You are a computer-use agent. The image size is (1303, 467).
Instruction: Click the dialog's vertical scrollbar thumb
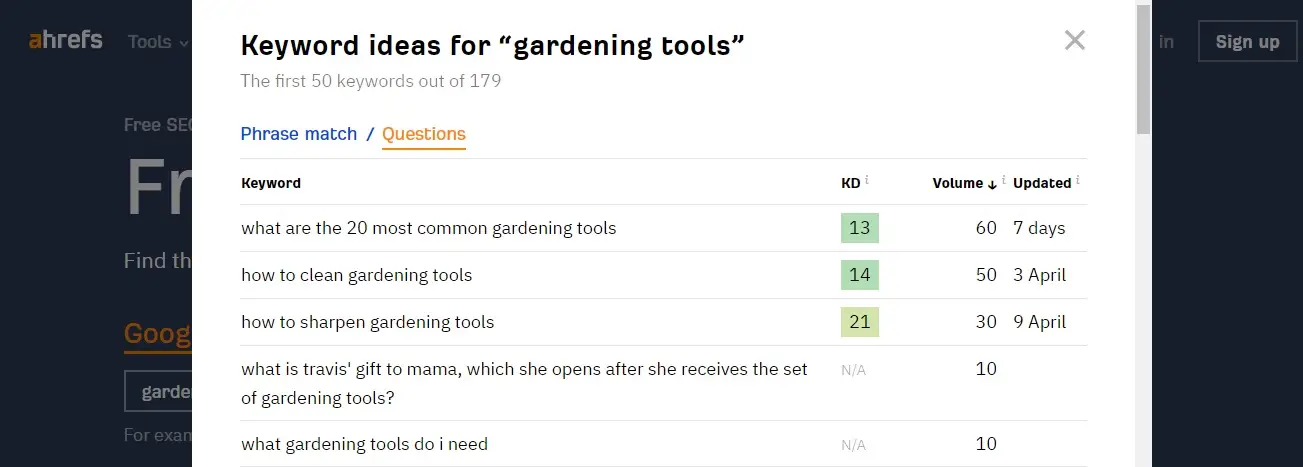point(1144,70)
